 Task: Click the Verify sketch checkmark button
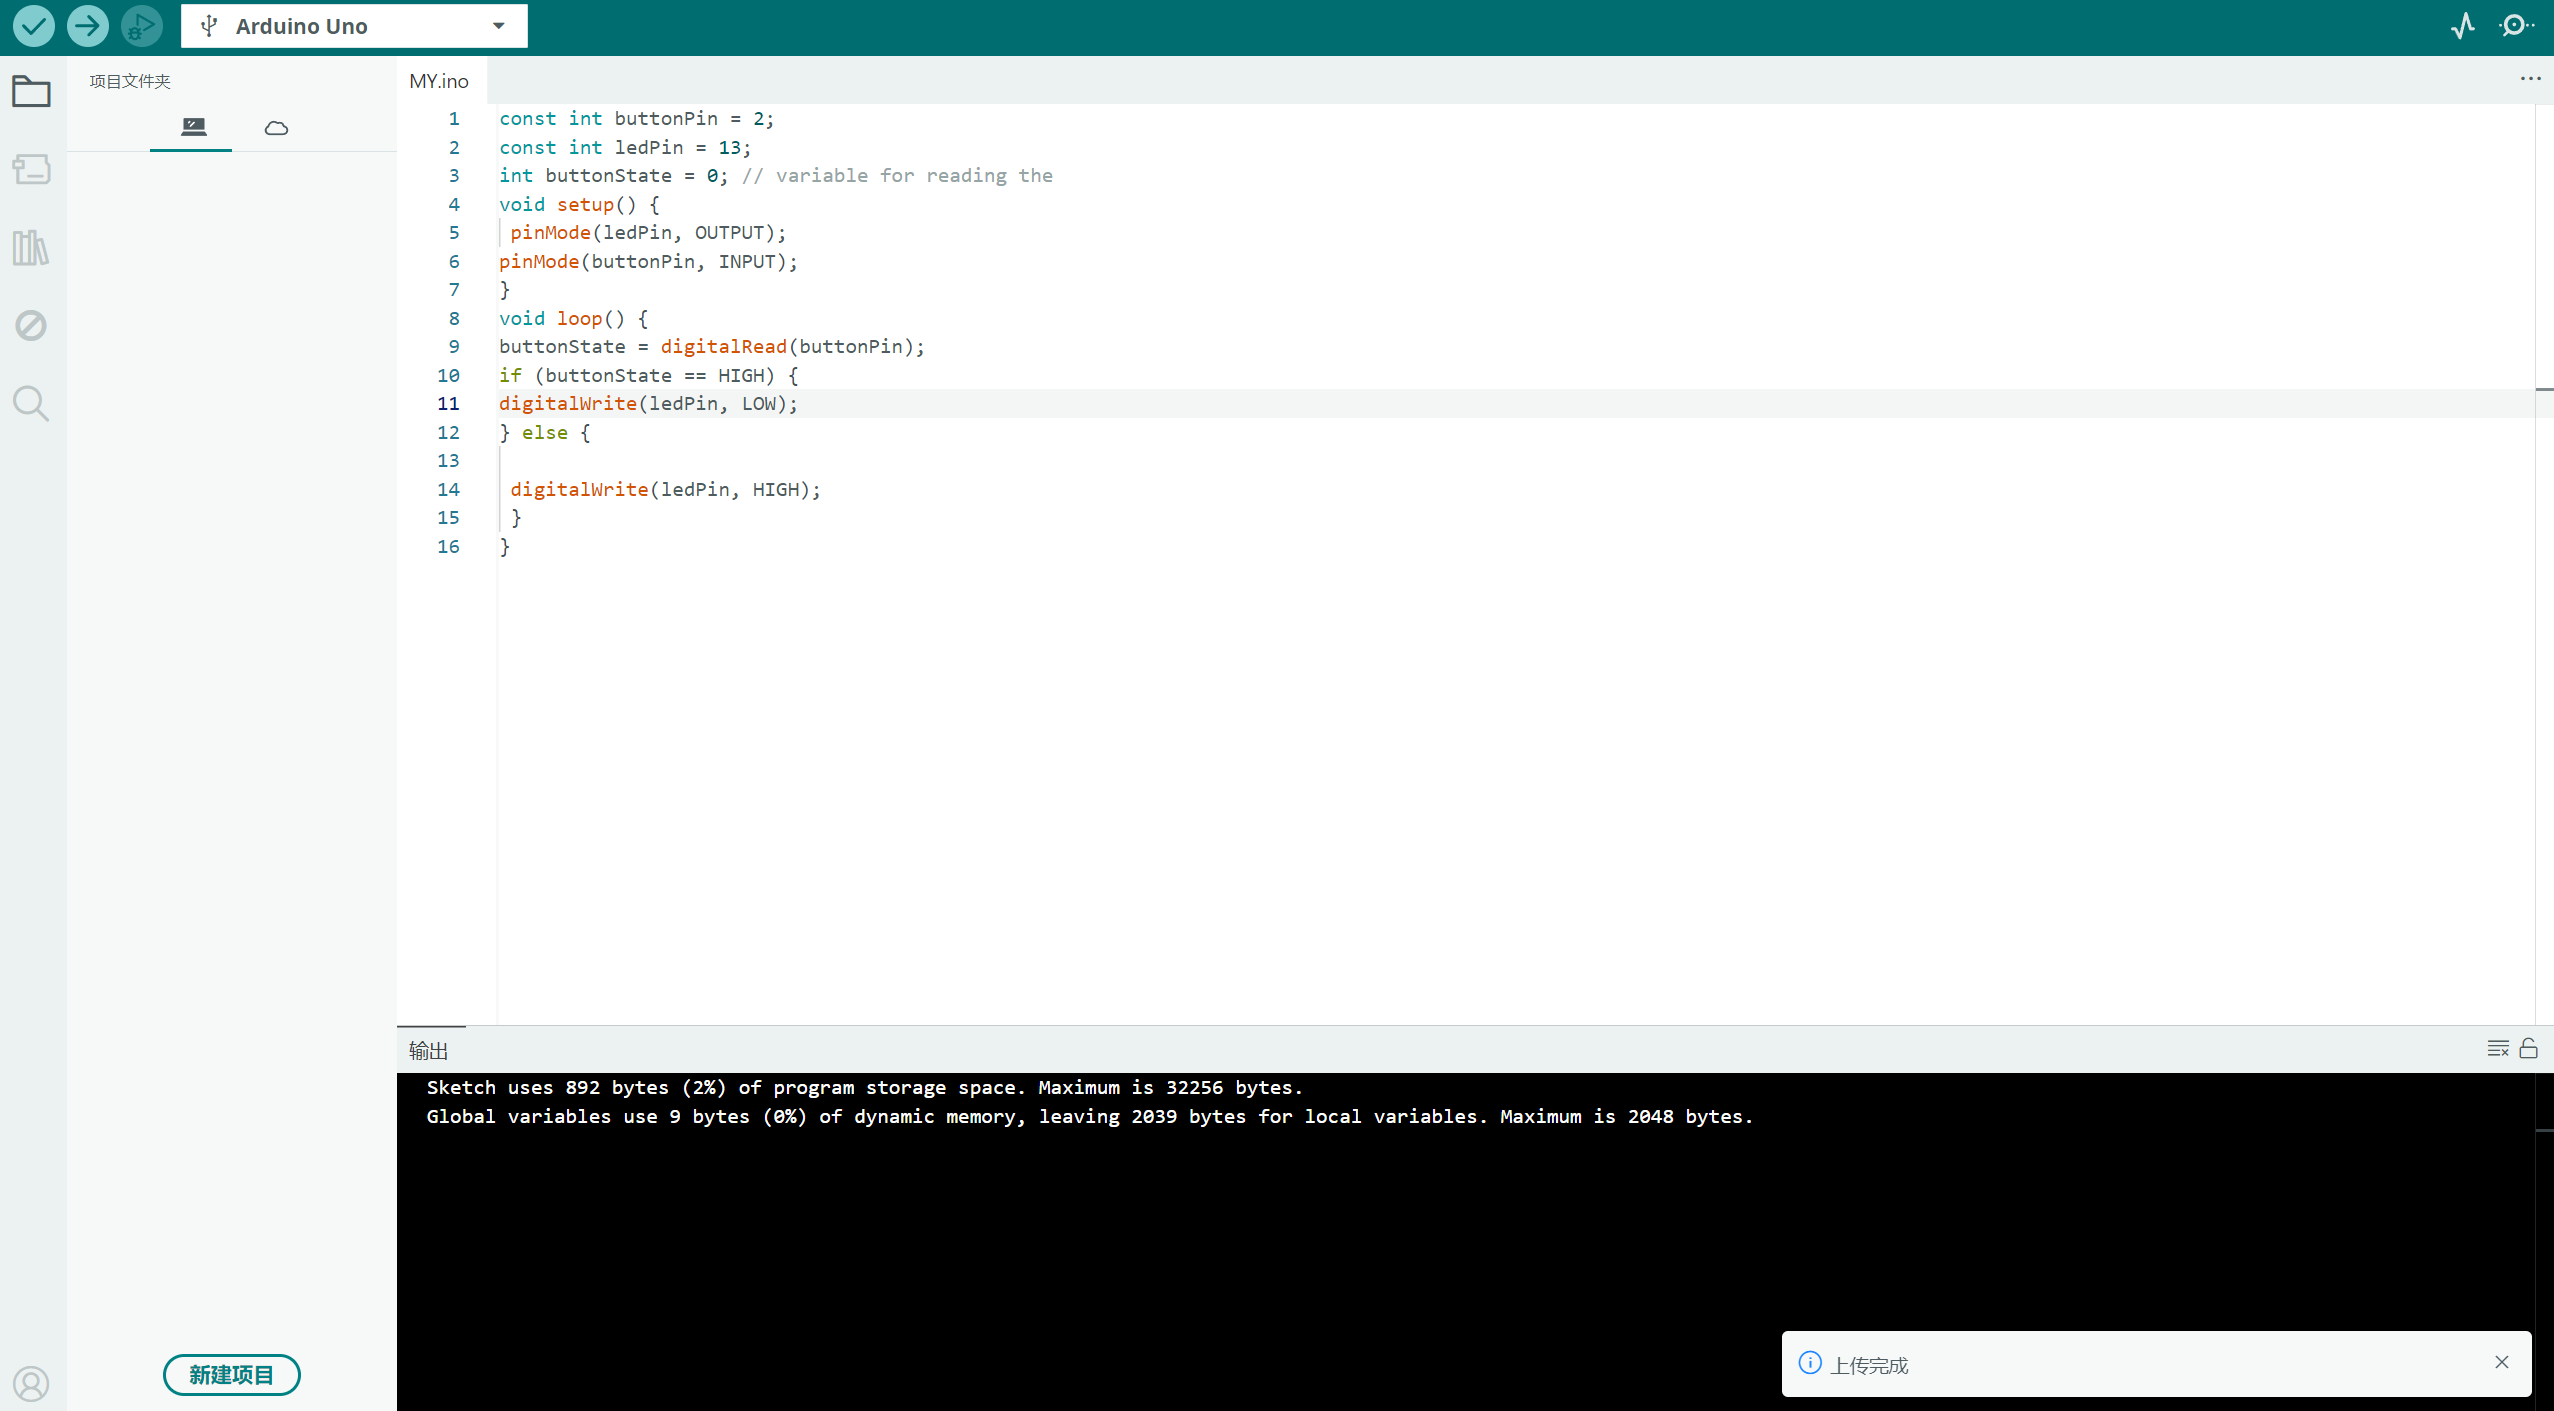tap(33, 26)
